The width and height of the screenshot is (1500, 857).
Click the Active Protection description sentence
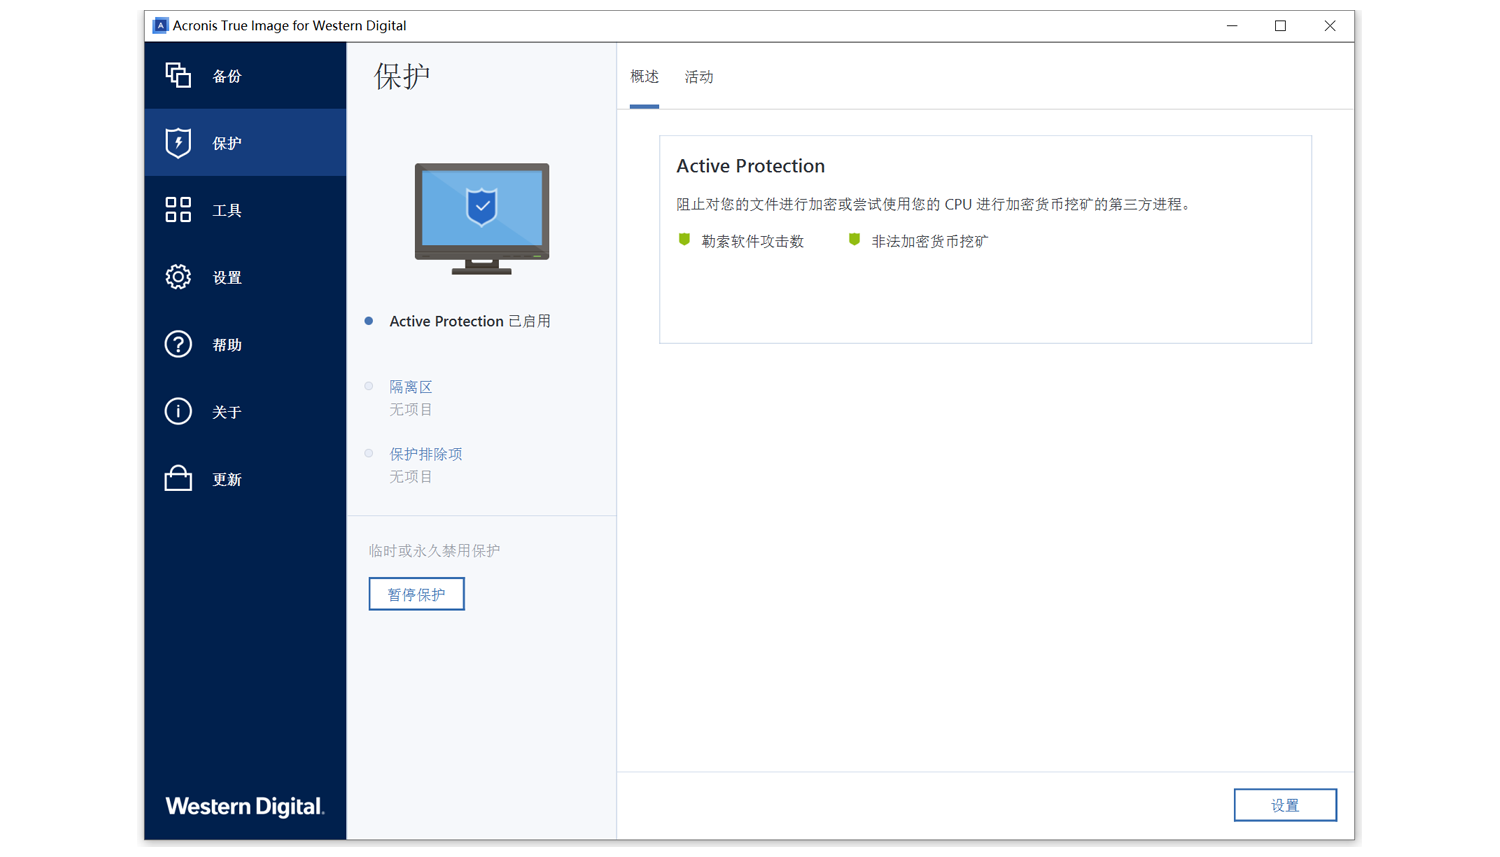(x=934, y=204)
